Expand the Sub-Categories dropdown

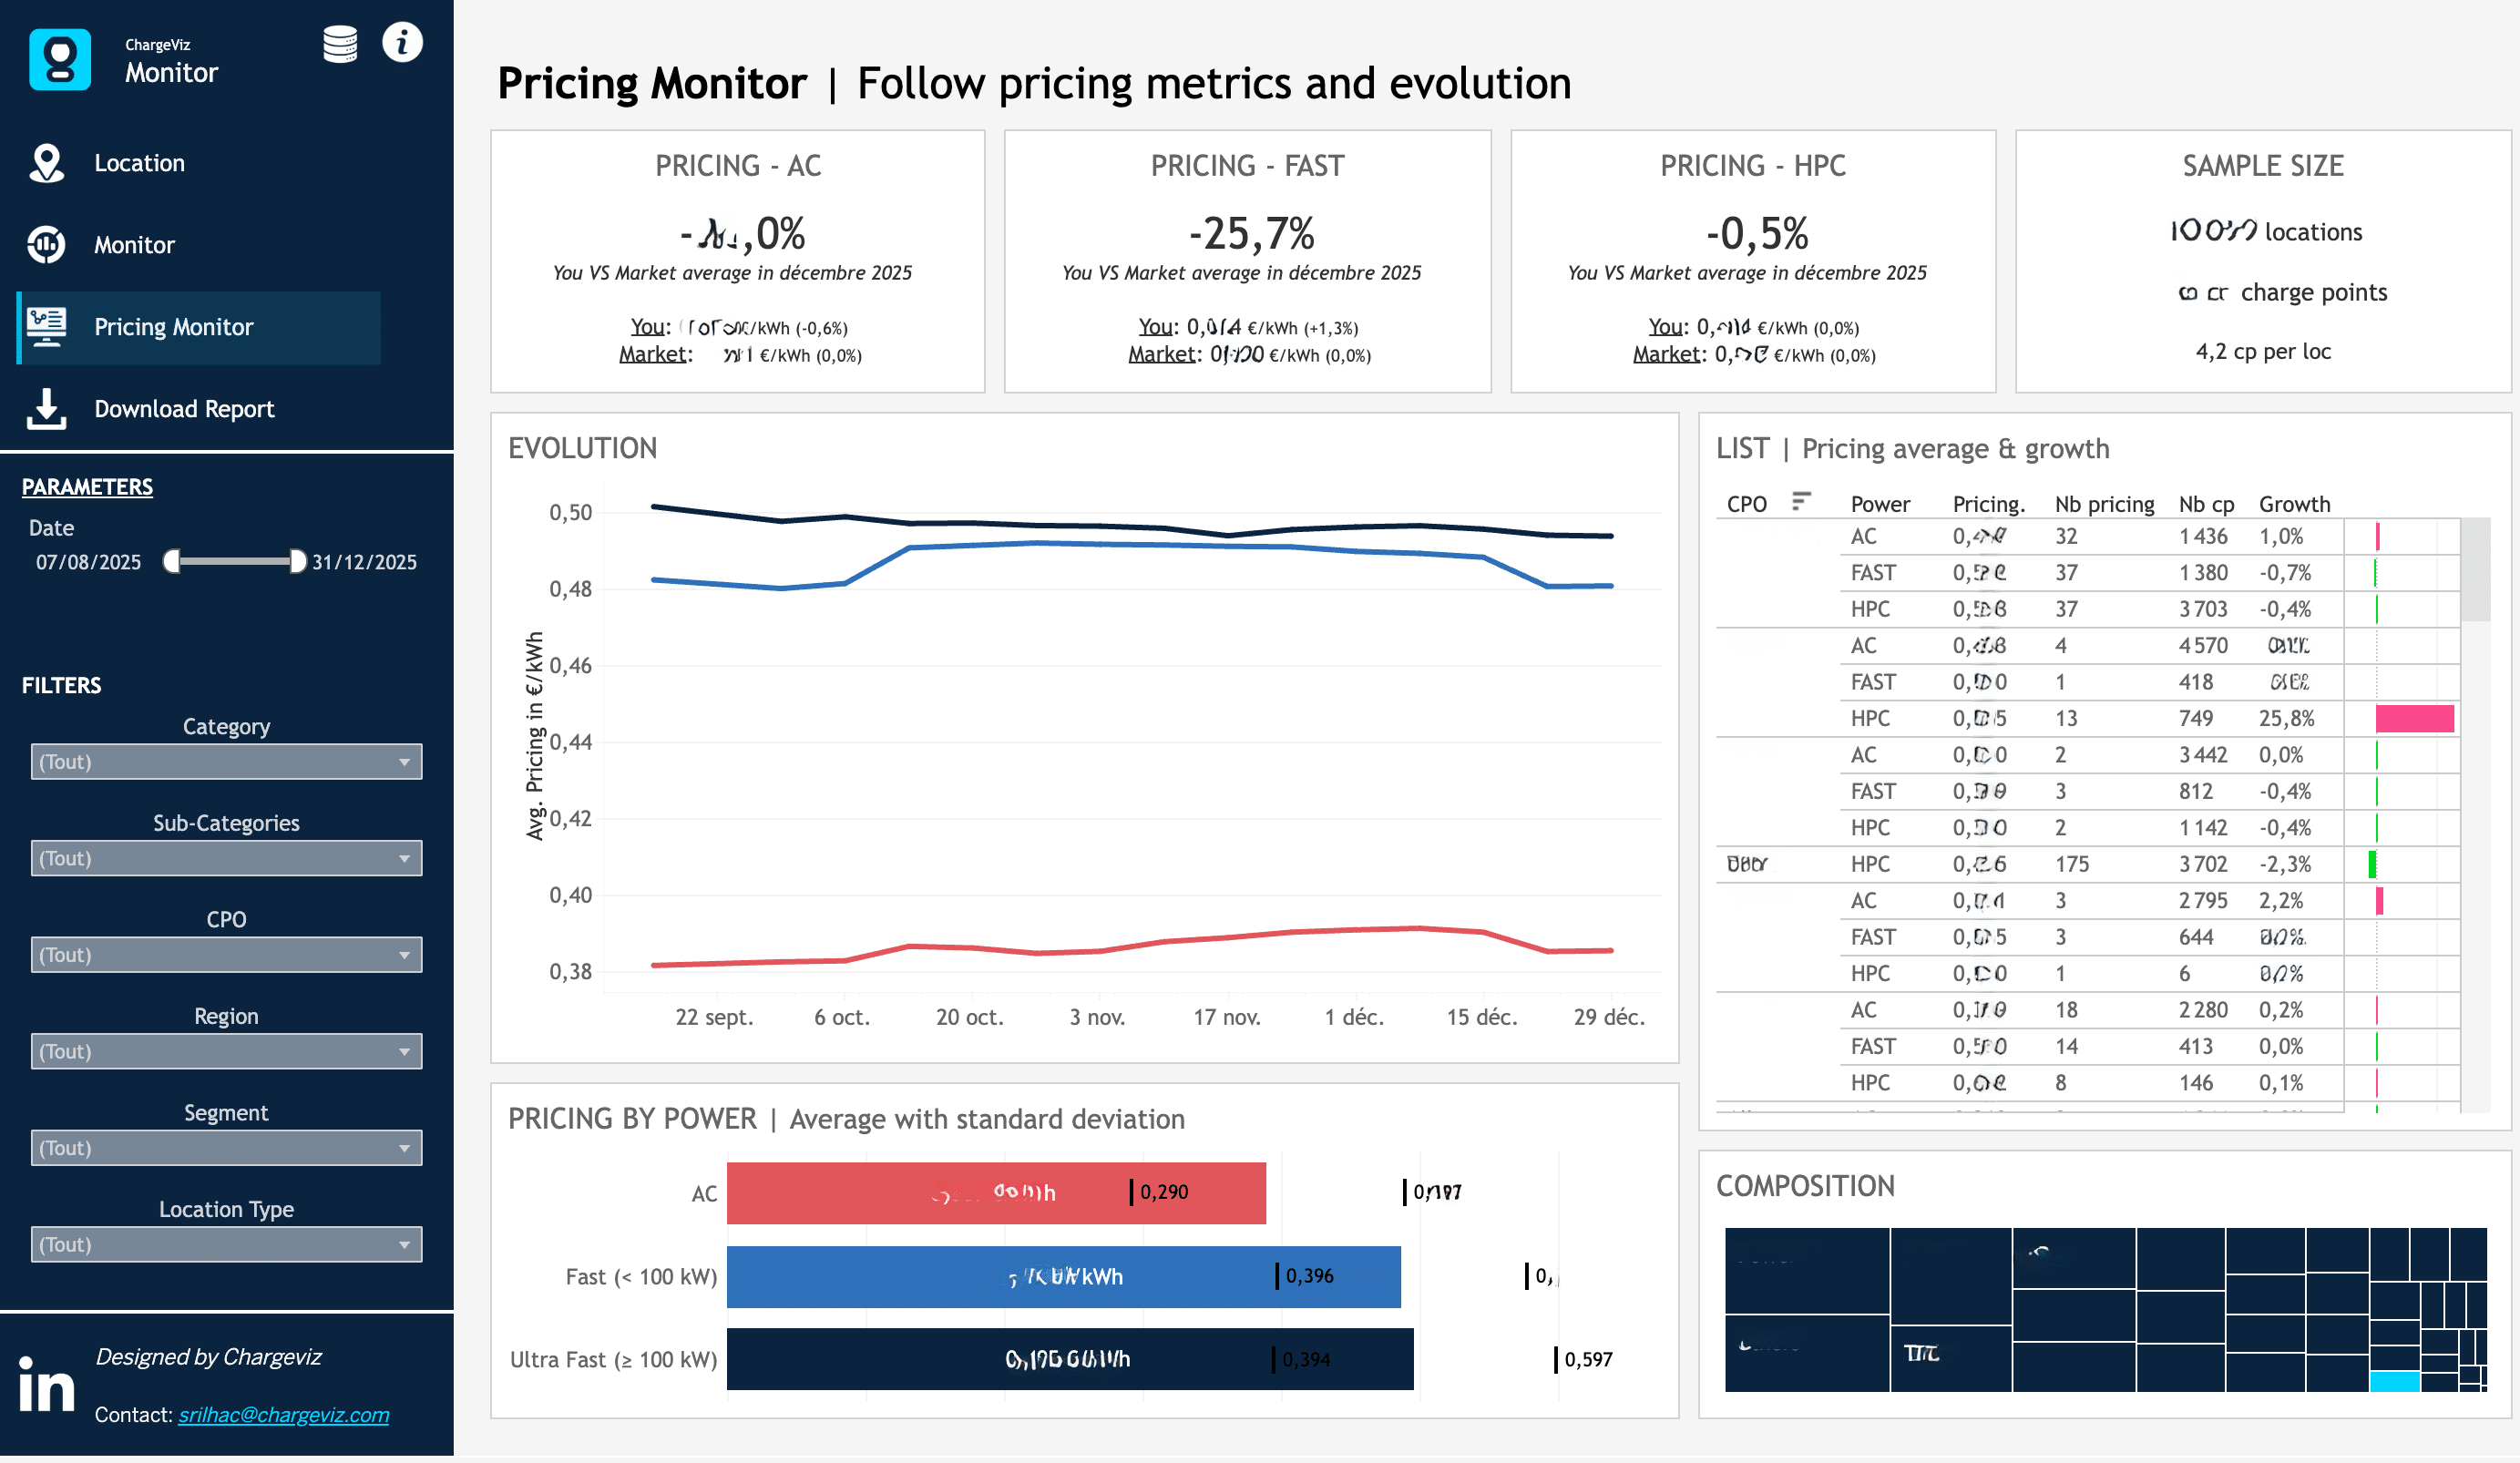226,858
